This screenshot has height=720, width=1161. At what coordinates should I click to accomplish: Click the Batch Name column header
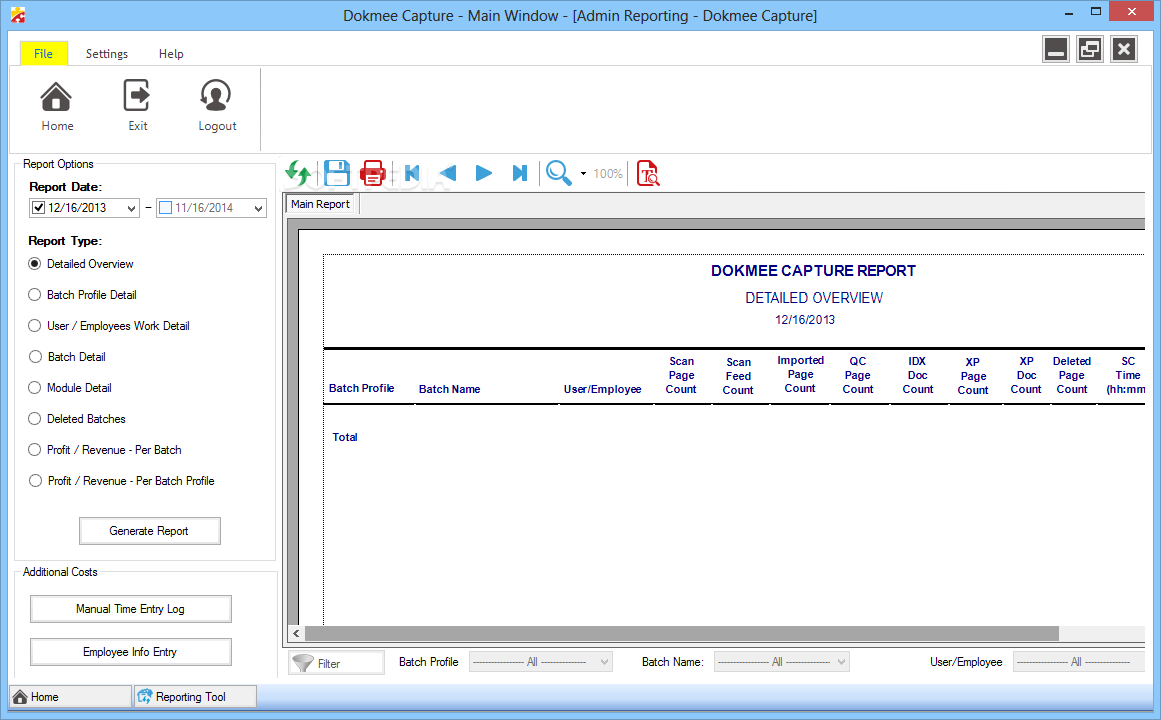(449, 389)
